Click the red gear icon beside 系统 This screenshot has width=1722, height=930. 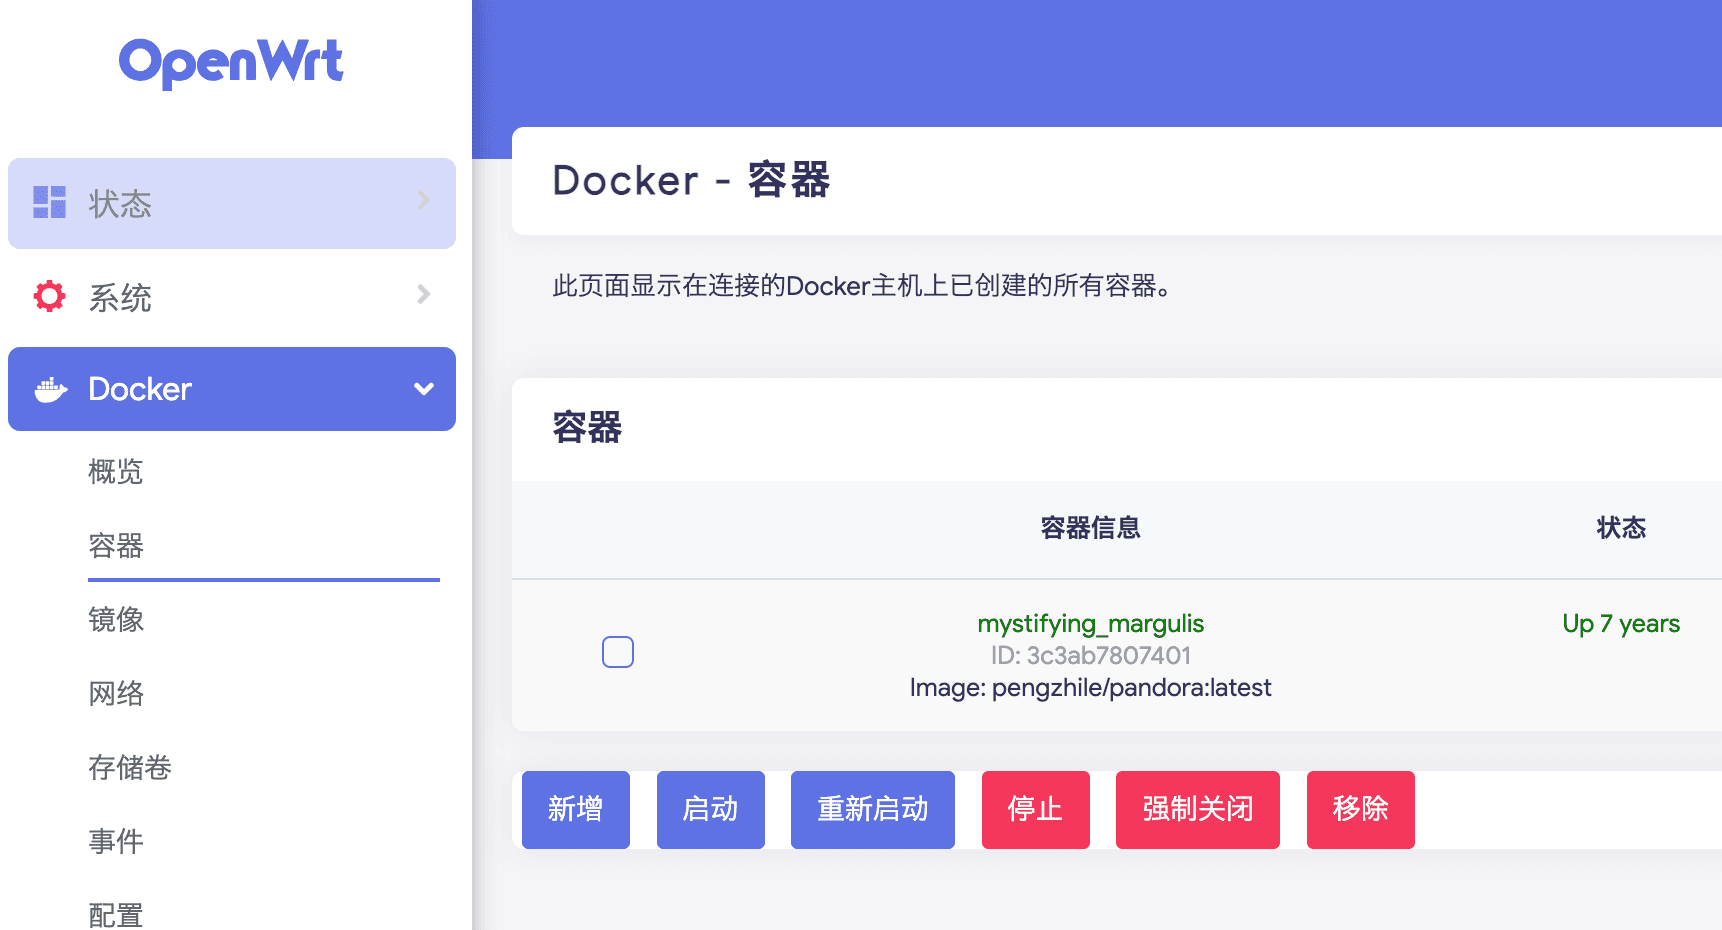click(49, 296)
